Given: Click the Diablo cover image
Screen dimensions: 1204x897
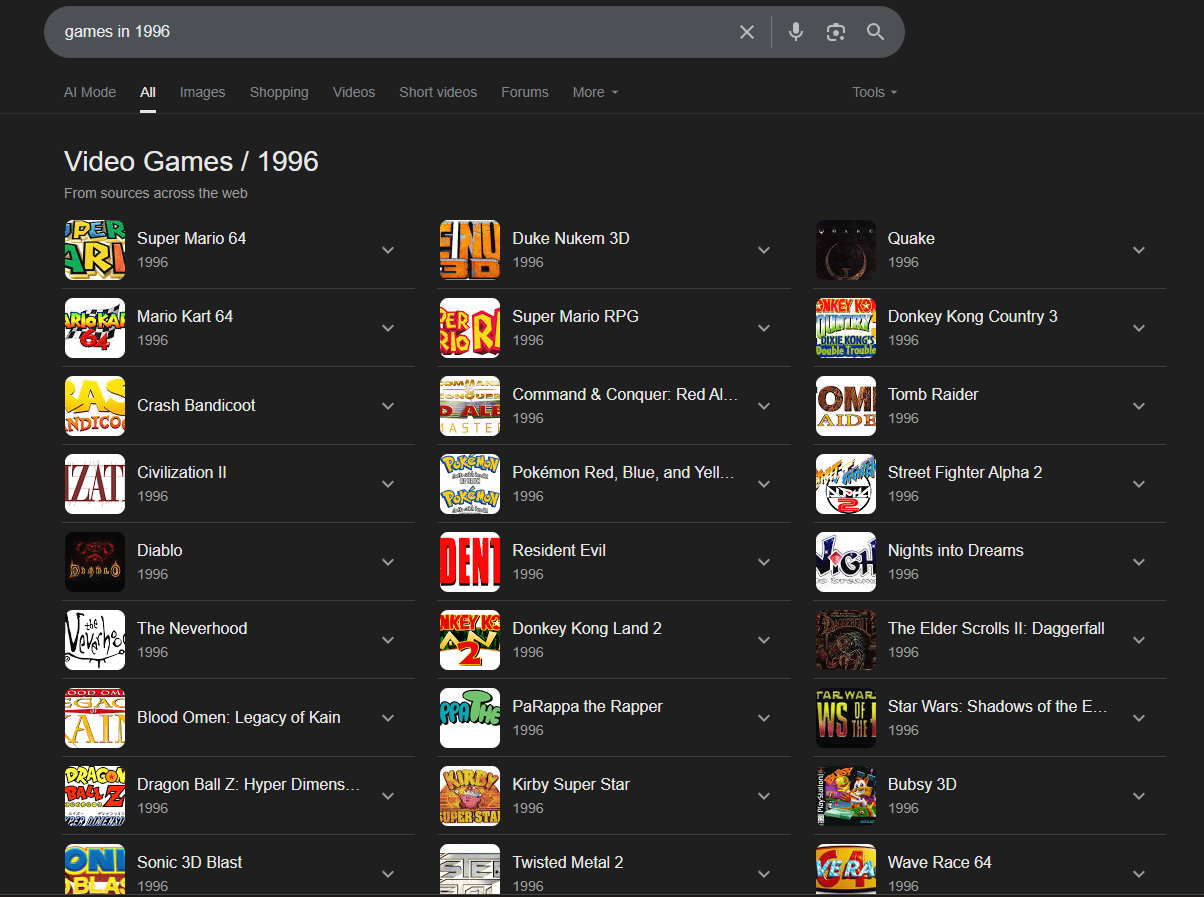Looking at the screenshot, I should coord(95,562).
